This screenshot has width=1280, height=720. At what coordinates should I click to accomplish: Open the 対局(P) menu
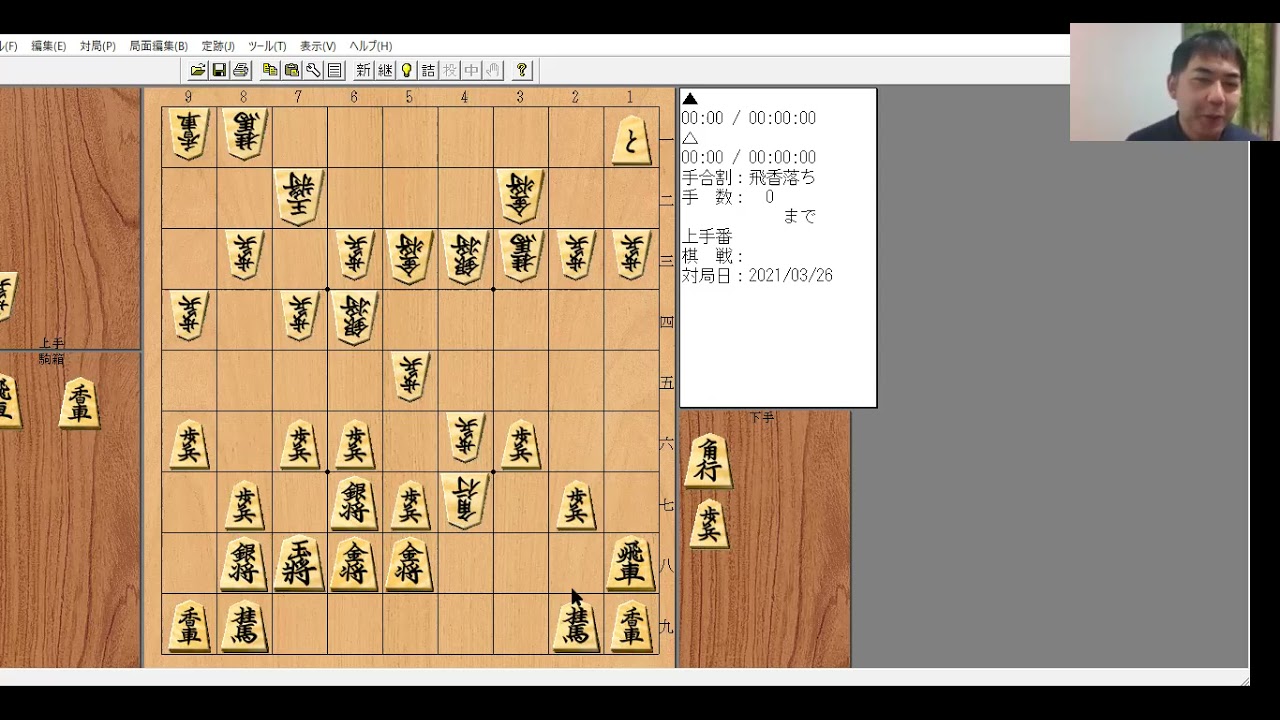coord(98,46)
